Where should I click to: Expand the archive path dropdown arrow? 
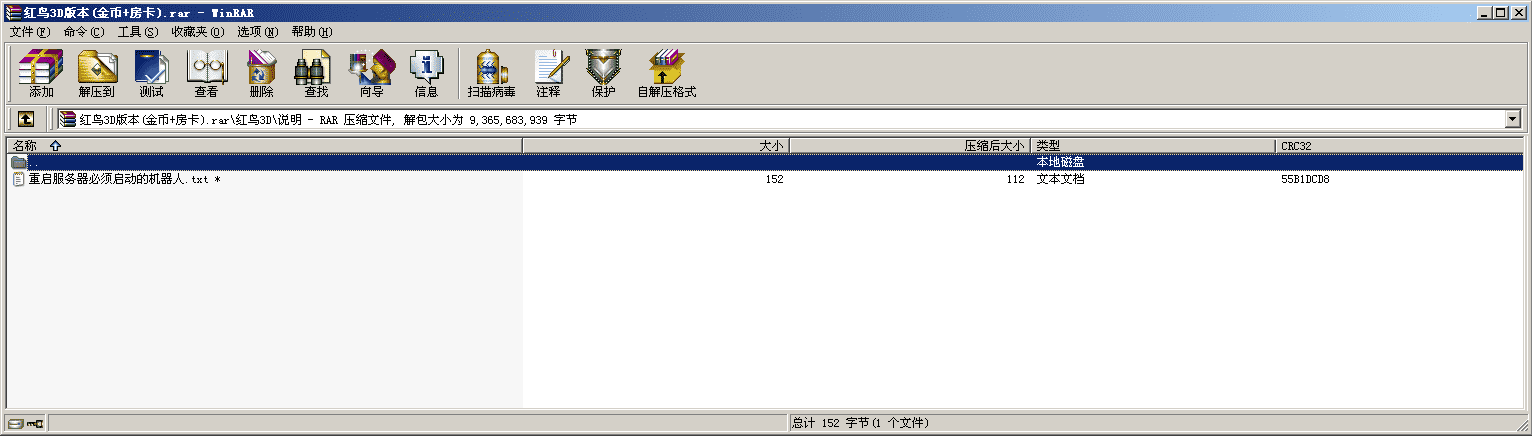1512,119
